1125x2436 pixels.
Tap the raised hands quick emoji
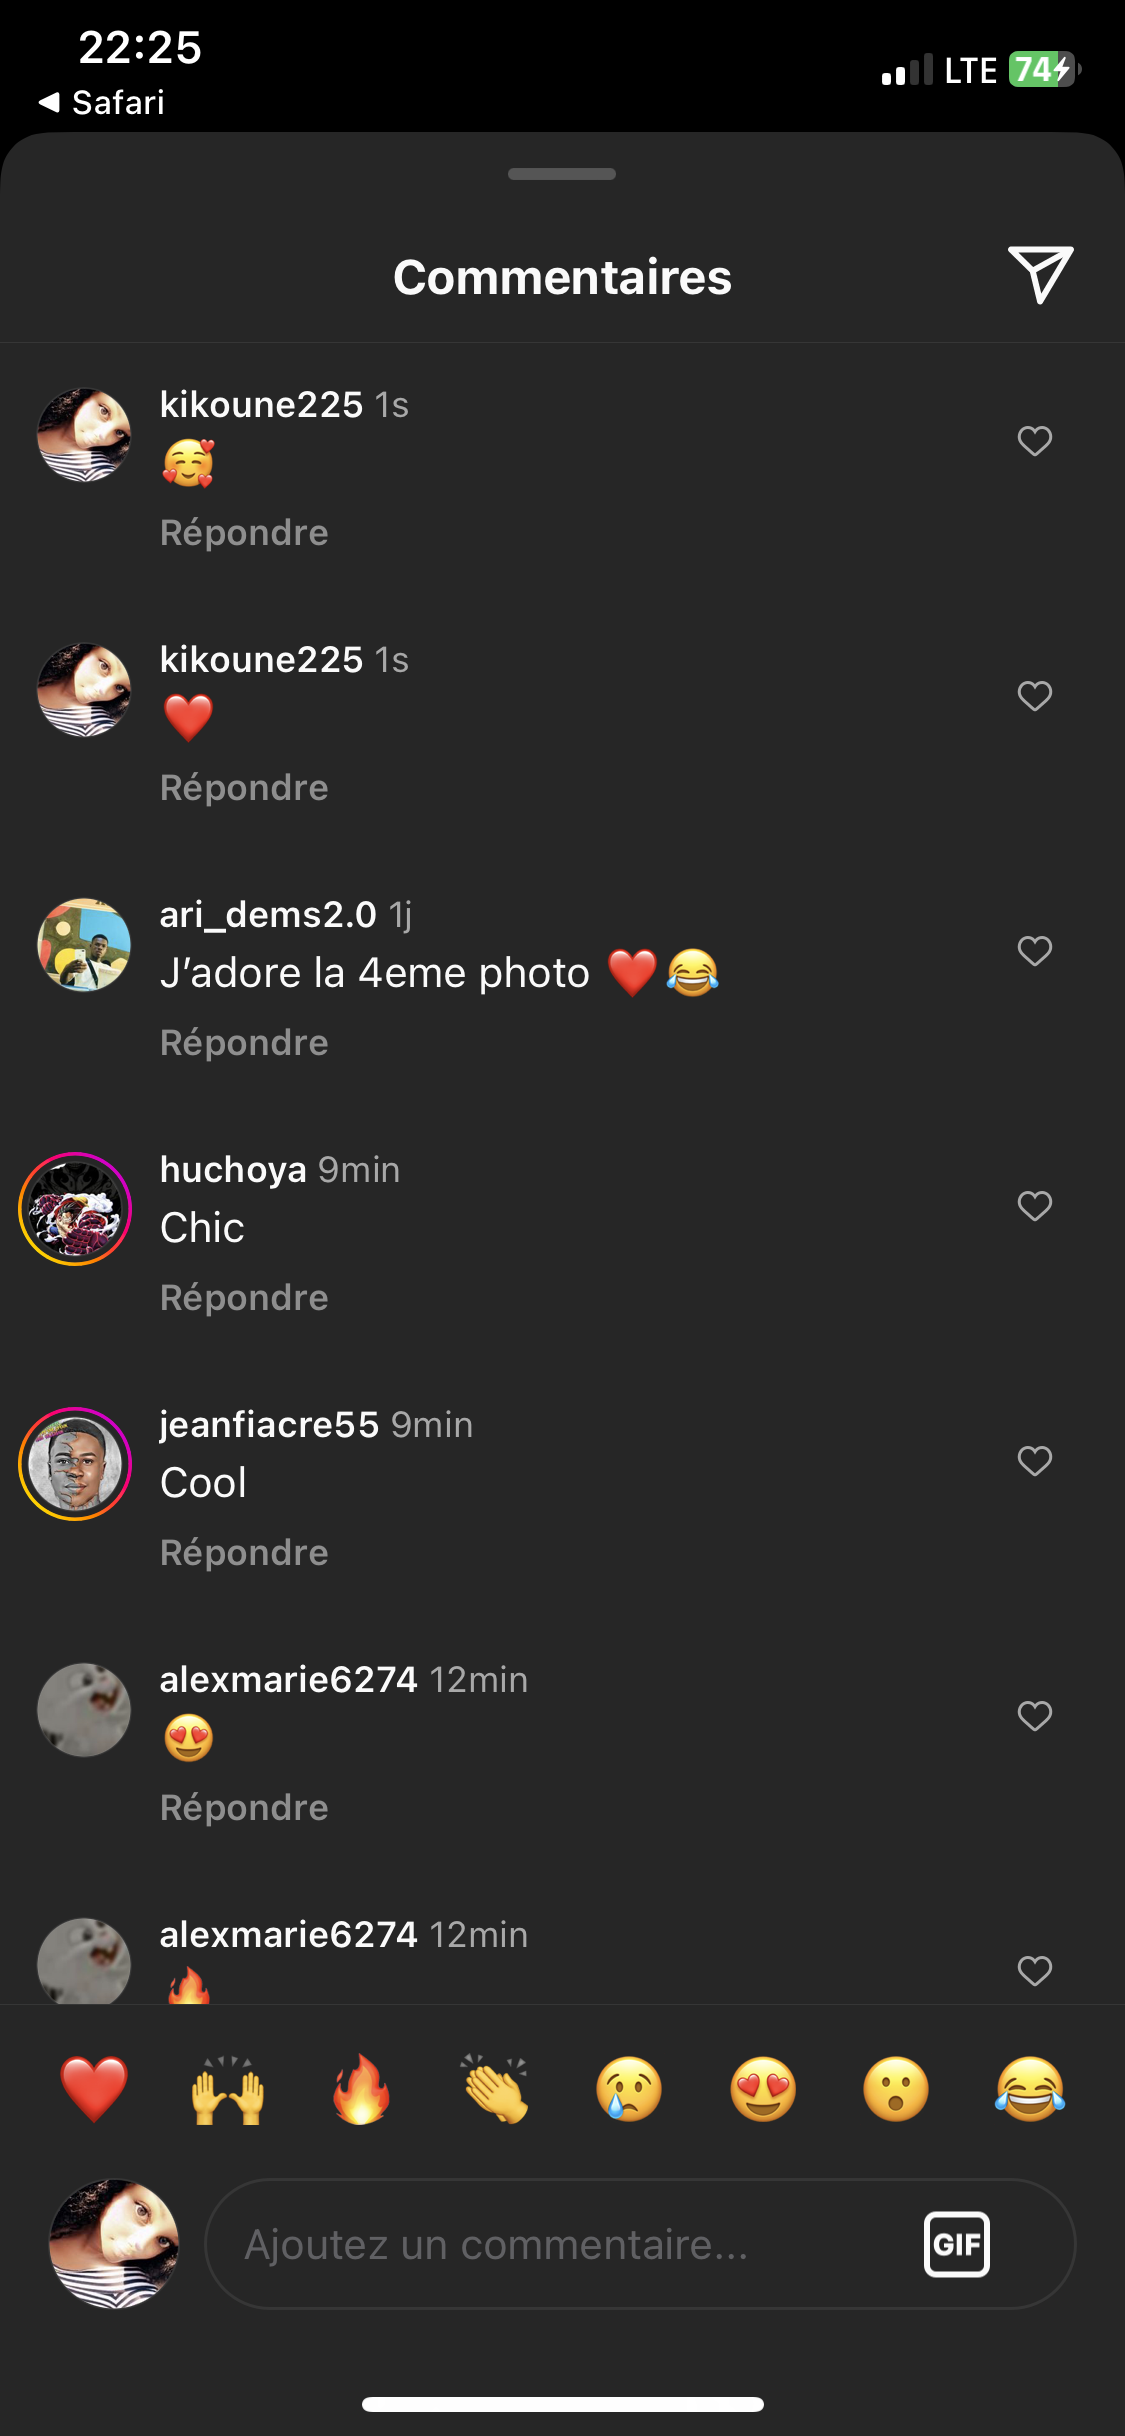[228, 2089]
